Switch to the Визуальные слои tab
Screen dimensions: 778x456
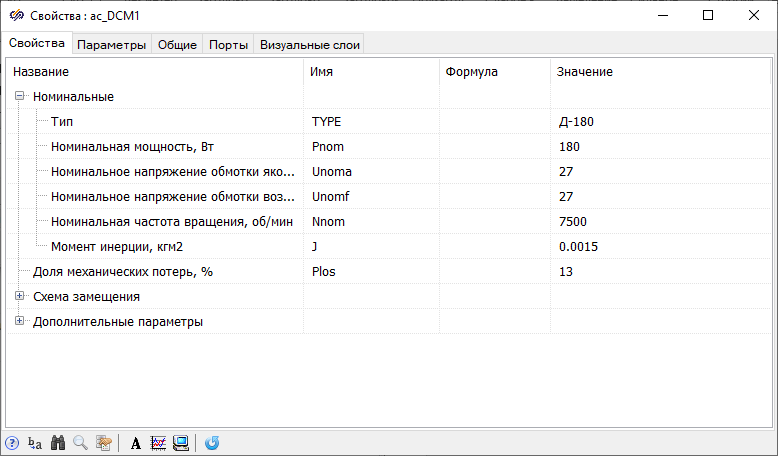(x=309, y=44)
